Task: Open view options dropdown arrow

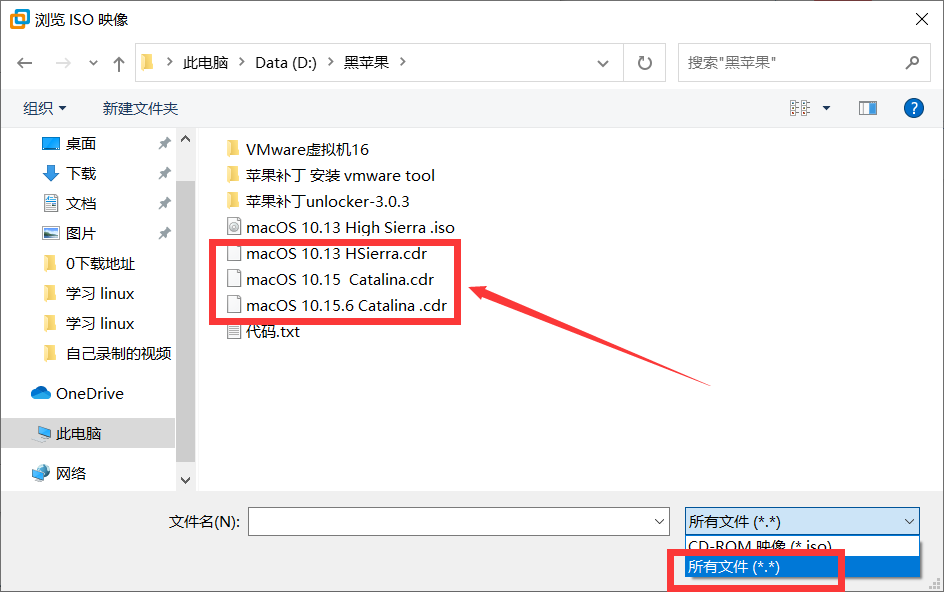Action: point(827,108)
